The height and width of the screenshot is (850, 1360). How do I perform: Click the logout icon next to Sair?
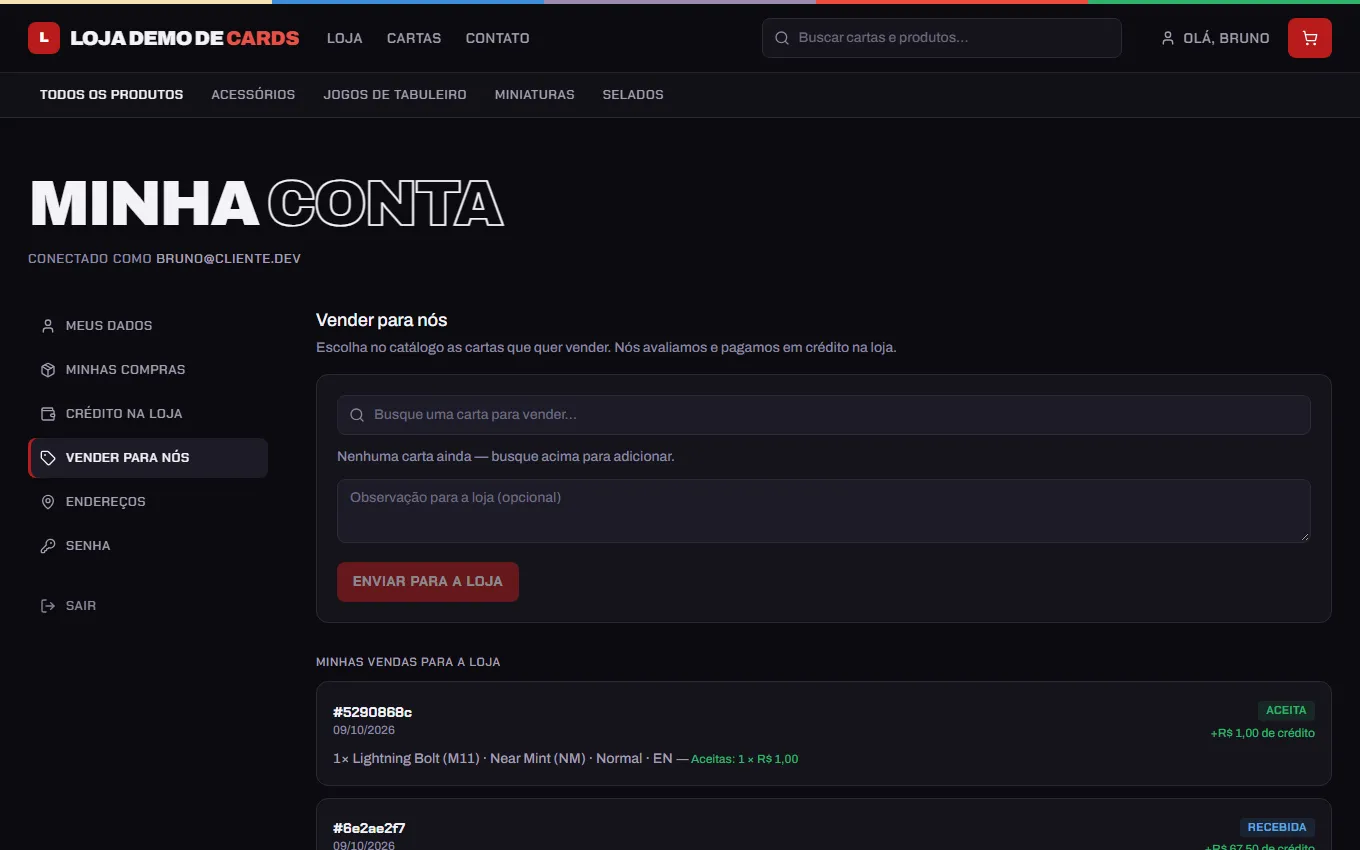pos(48,606)
